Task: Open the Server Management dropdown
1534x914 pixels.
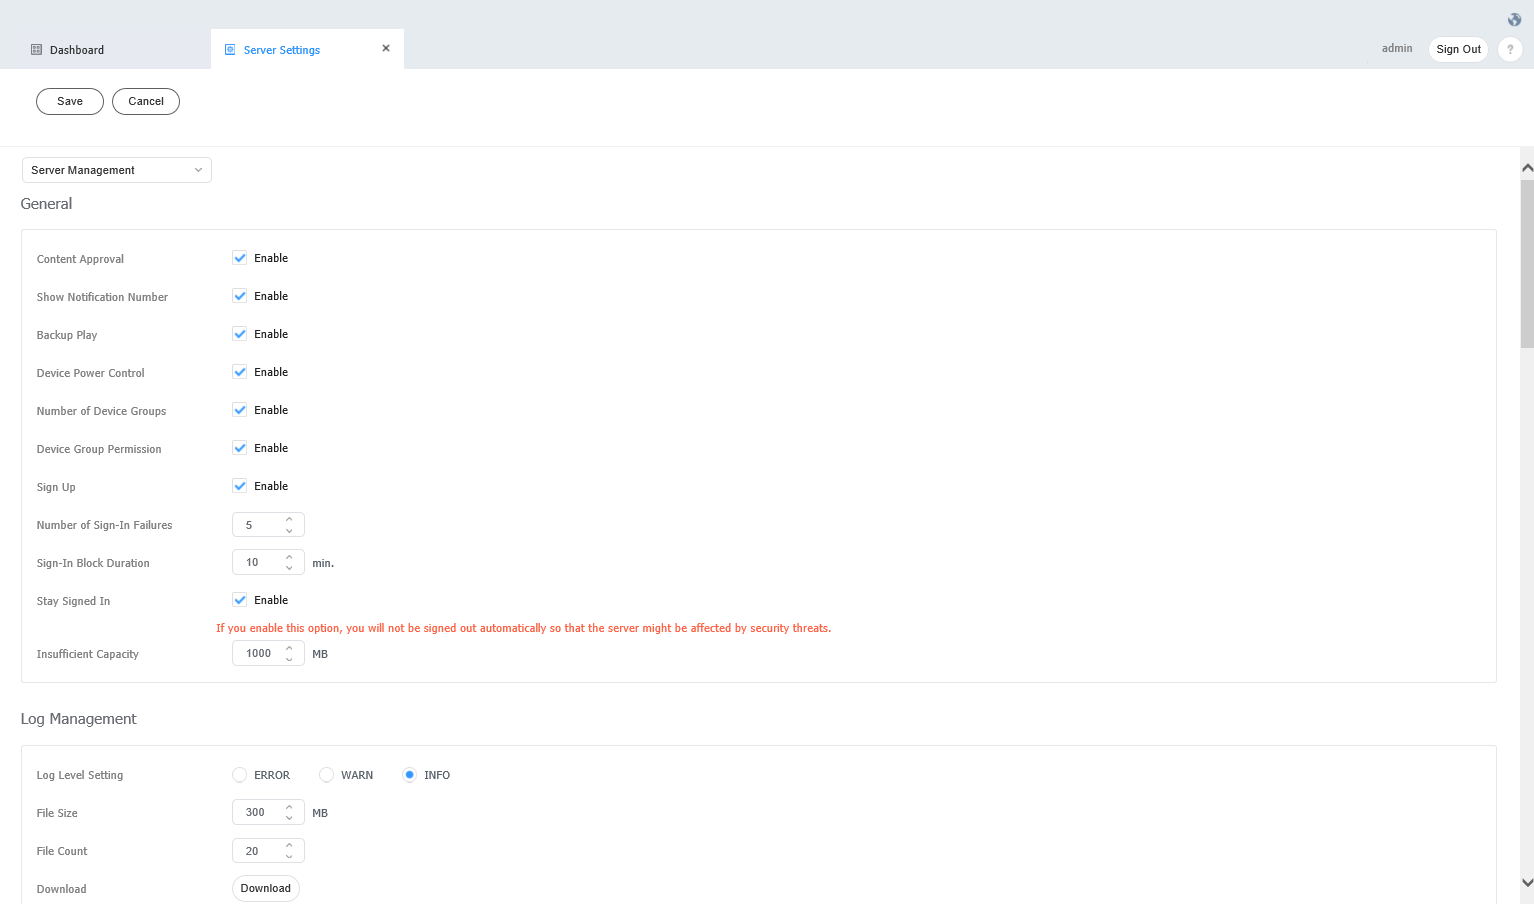Action: 116,170
